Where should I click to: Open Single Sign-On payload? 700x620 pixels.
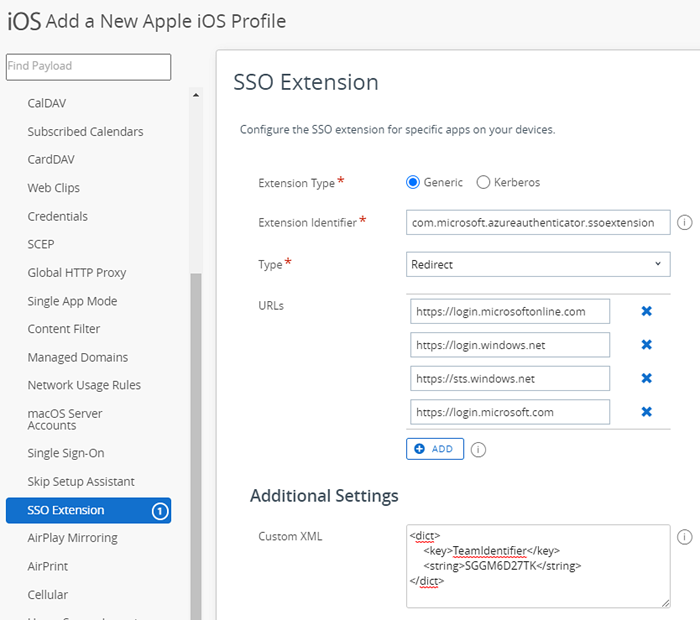[x=66, y=453]
